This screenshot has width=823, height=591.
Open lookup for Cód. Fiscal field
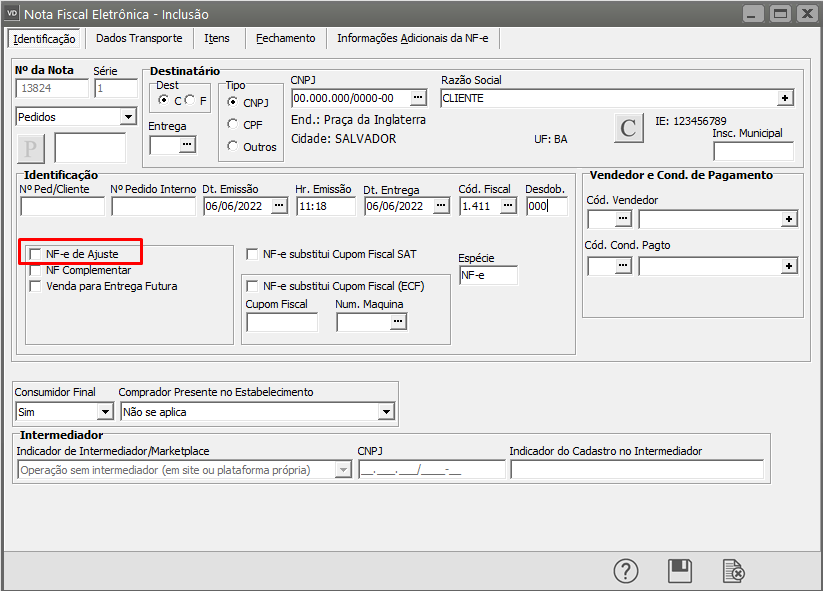508,206
